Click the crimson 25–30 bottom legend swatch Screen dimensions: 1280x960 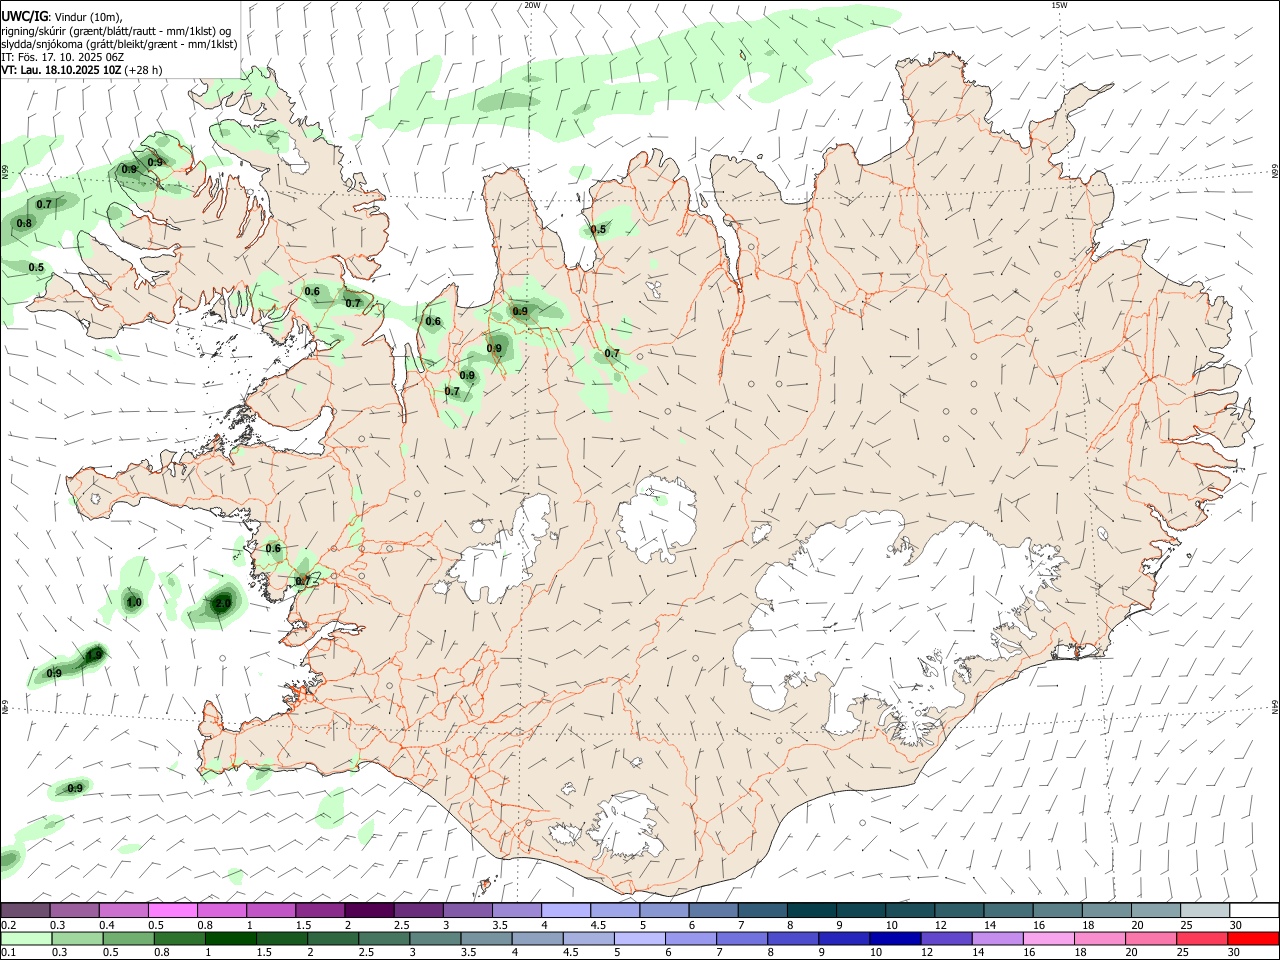click(x=1201, y=938)
